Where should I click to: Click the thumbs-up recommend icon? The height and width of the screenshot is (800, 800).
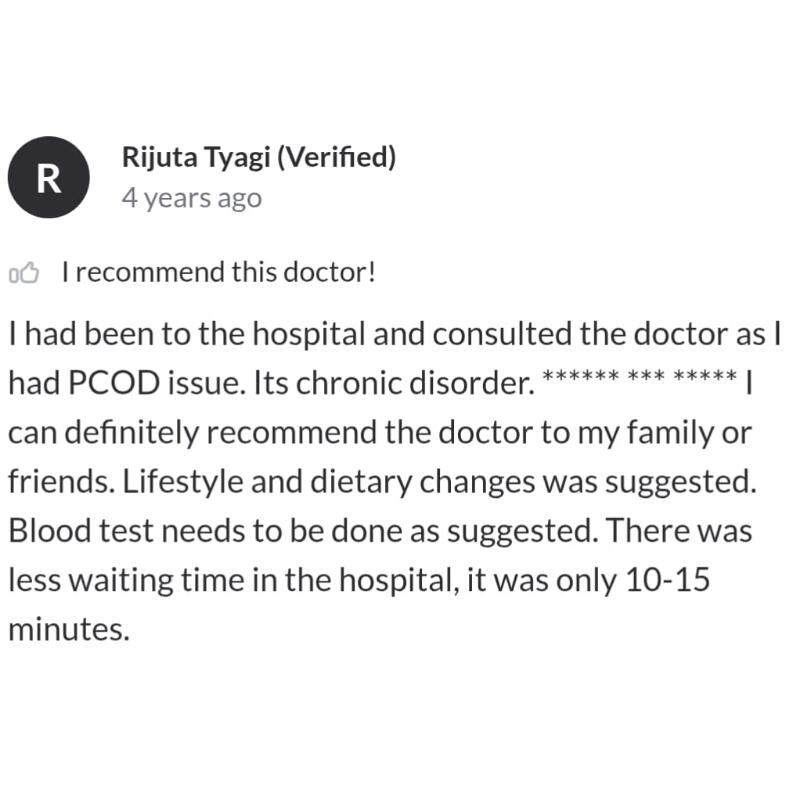click(x=23, y=272)
